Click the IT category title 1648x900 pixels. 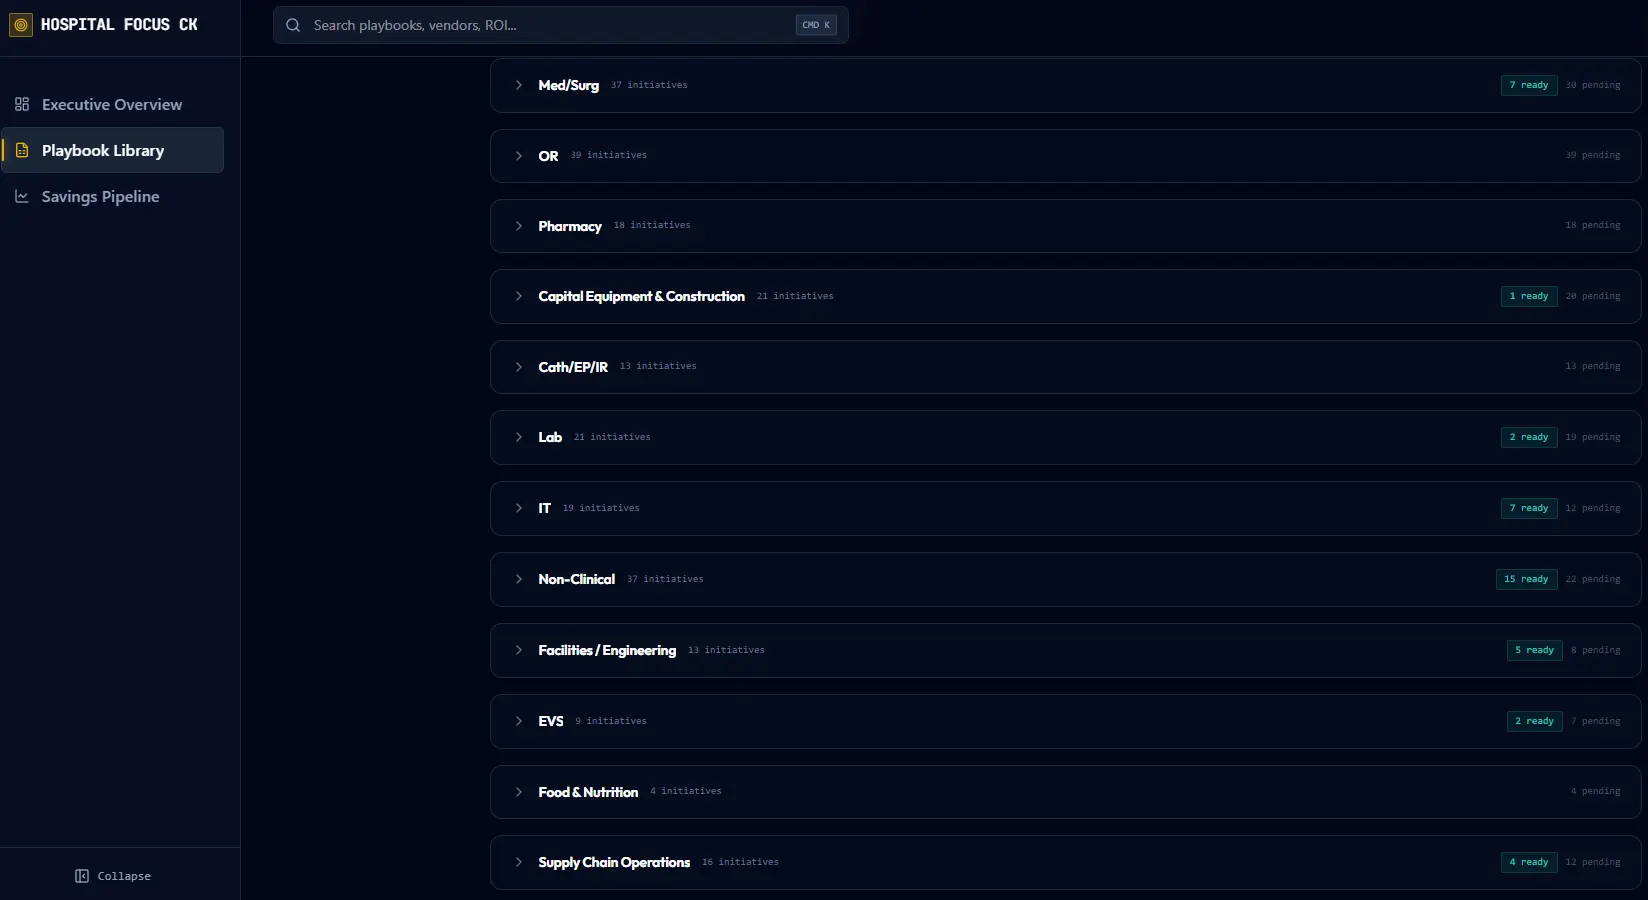[x=544, y=508]
